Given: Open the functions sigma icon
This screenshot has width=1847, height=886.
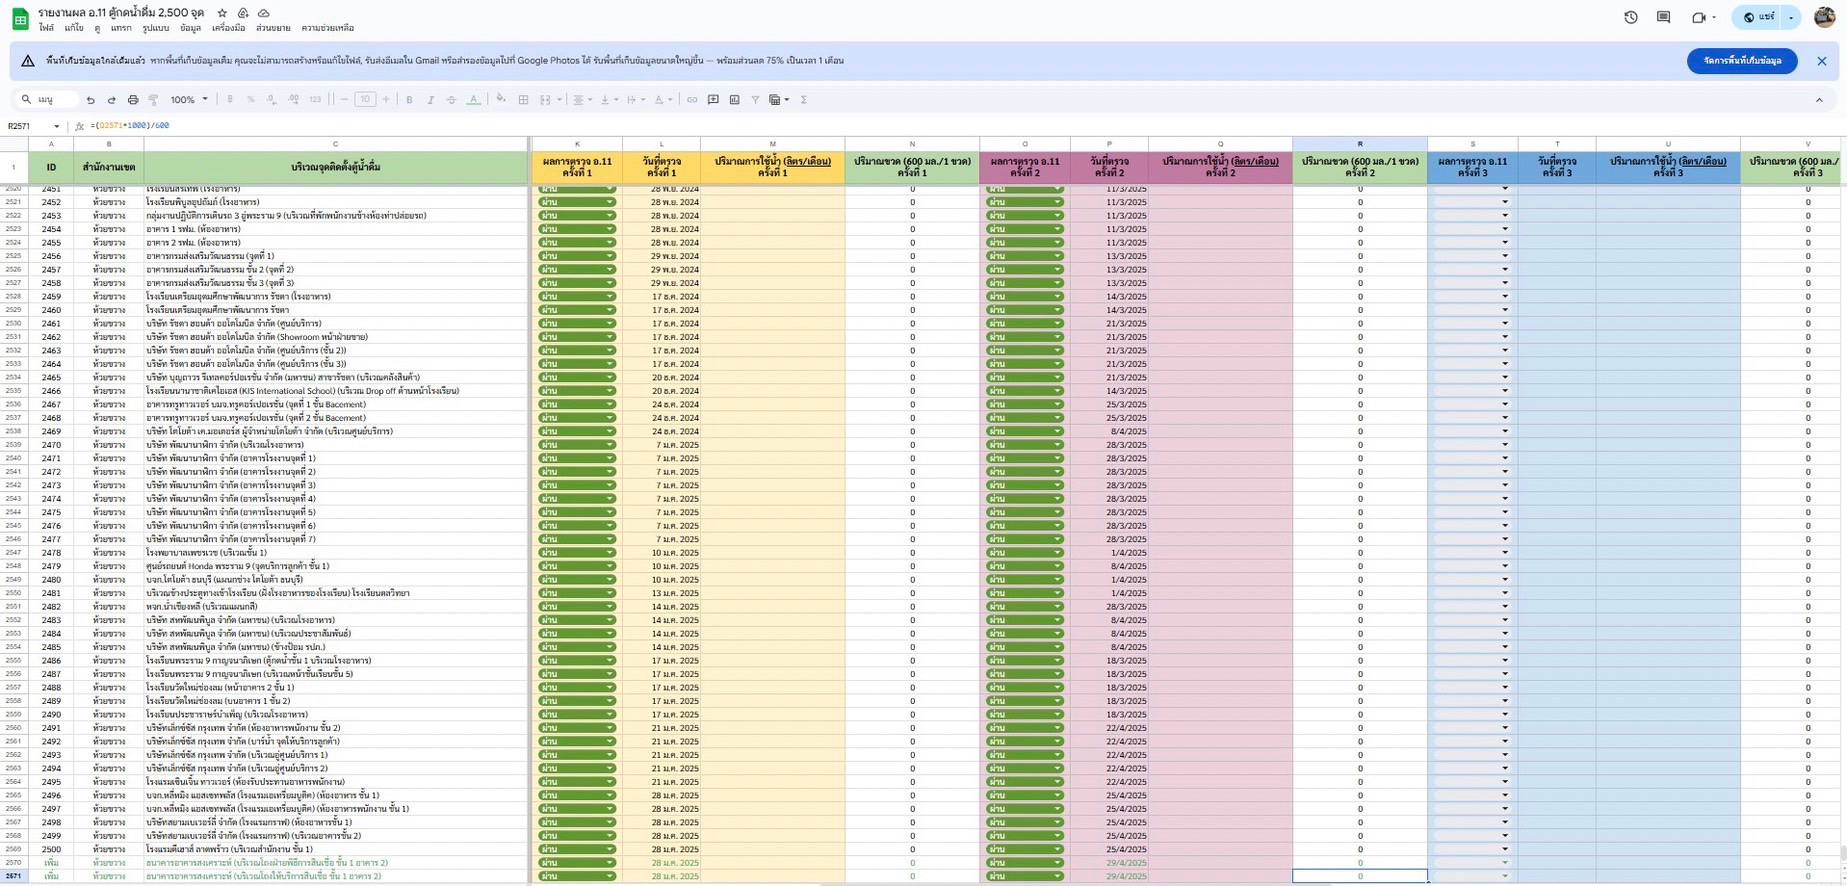Looking at the screenshot, I should tap(803, 100).
